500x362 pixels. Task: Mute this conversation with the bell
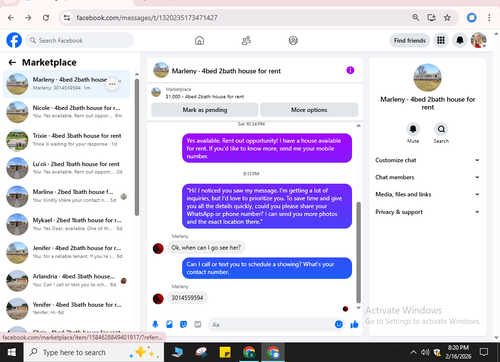pyautogui.click(x=413, y=129)
